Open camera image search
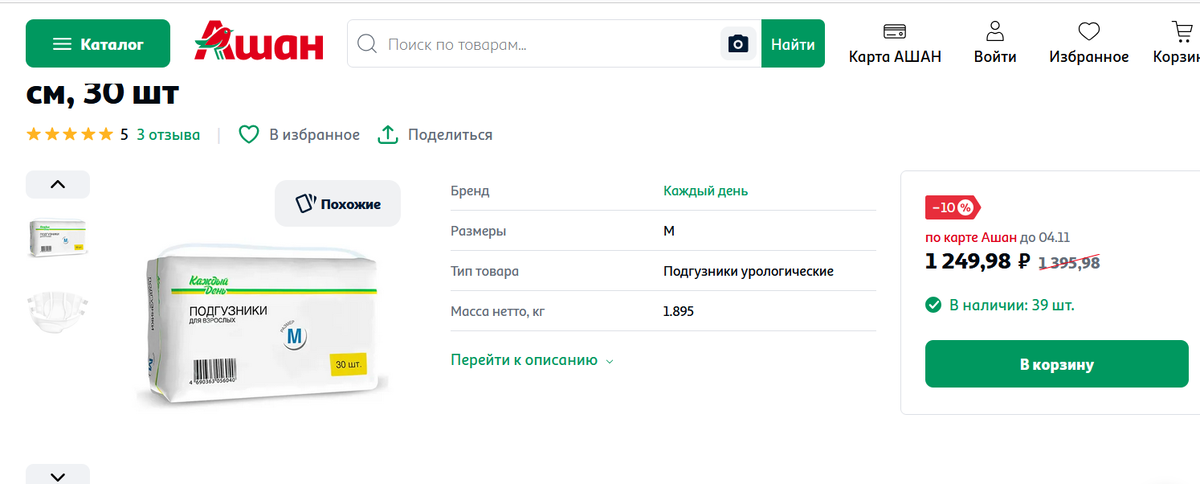 coord(738,44)
